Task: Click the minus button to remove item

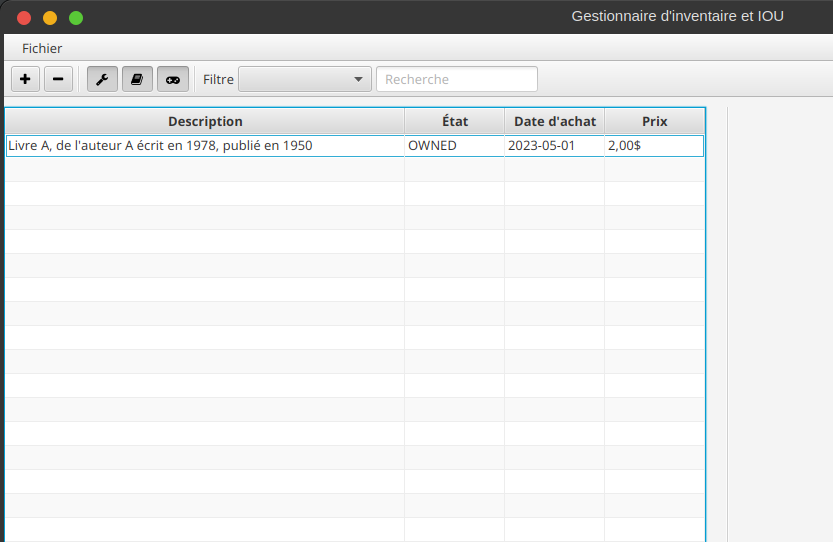Action: tap(58, 79)
